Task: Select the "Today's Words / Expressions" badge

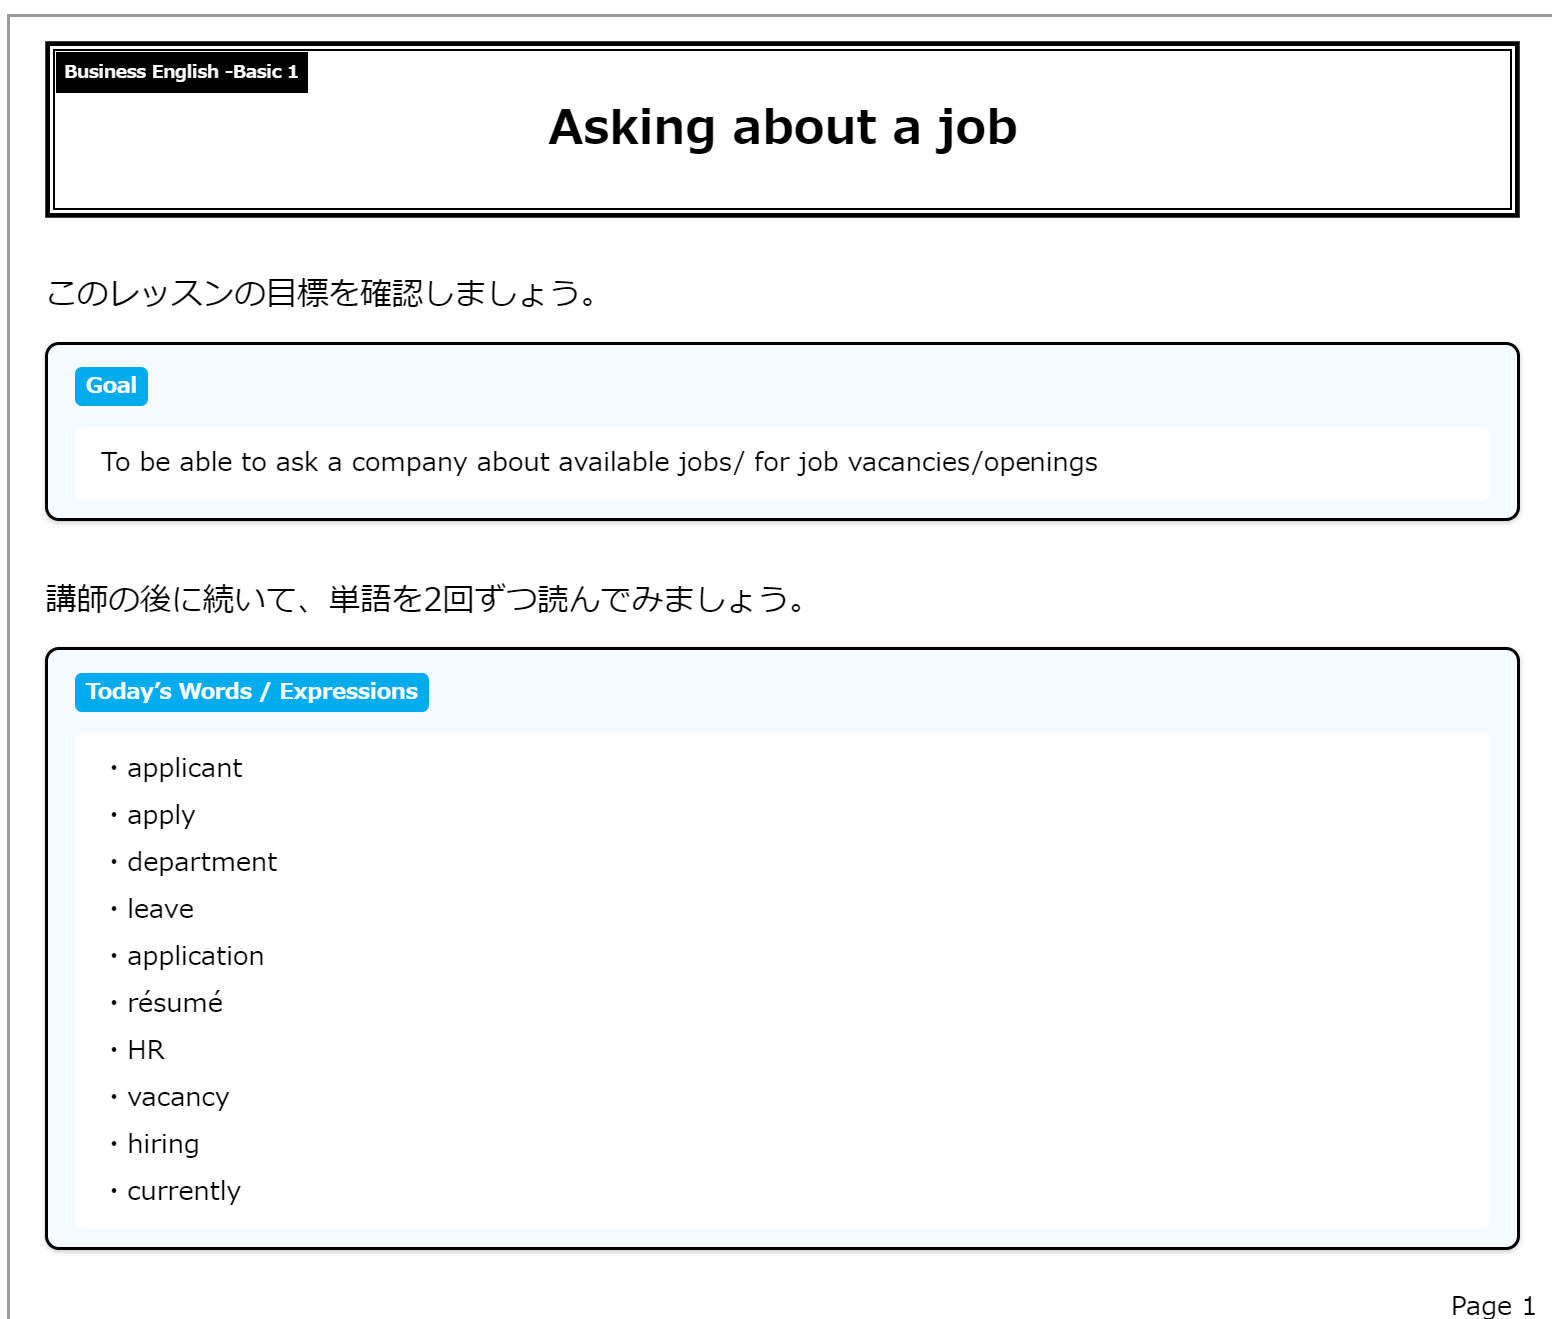Action: [251, 692]
